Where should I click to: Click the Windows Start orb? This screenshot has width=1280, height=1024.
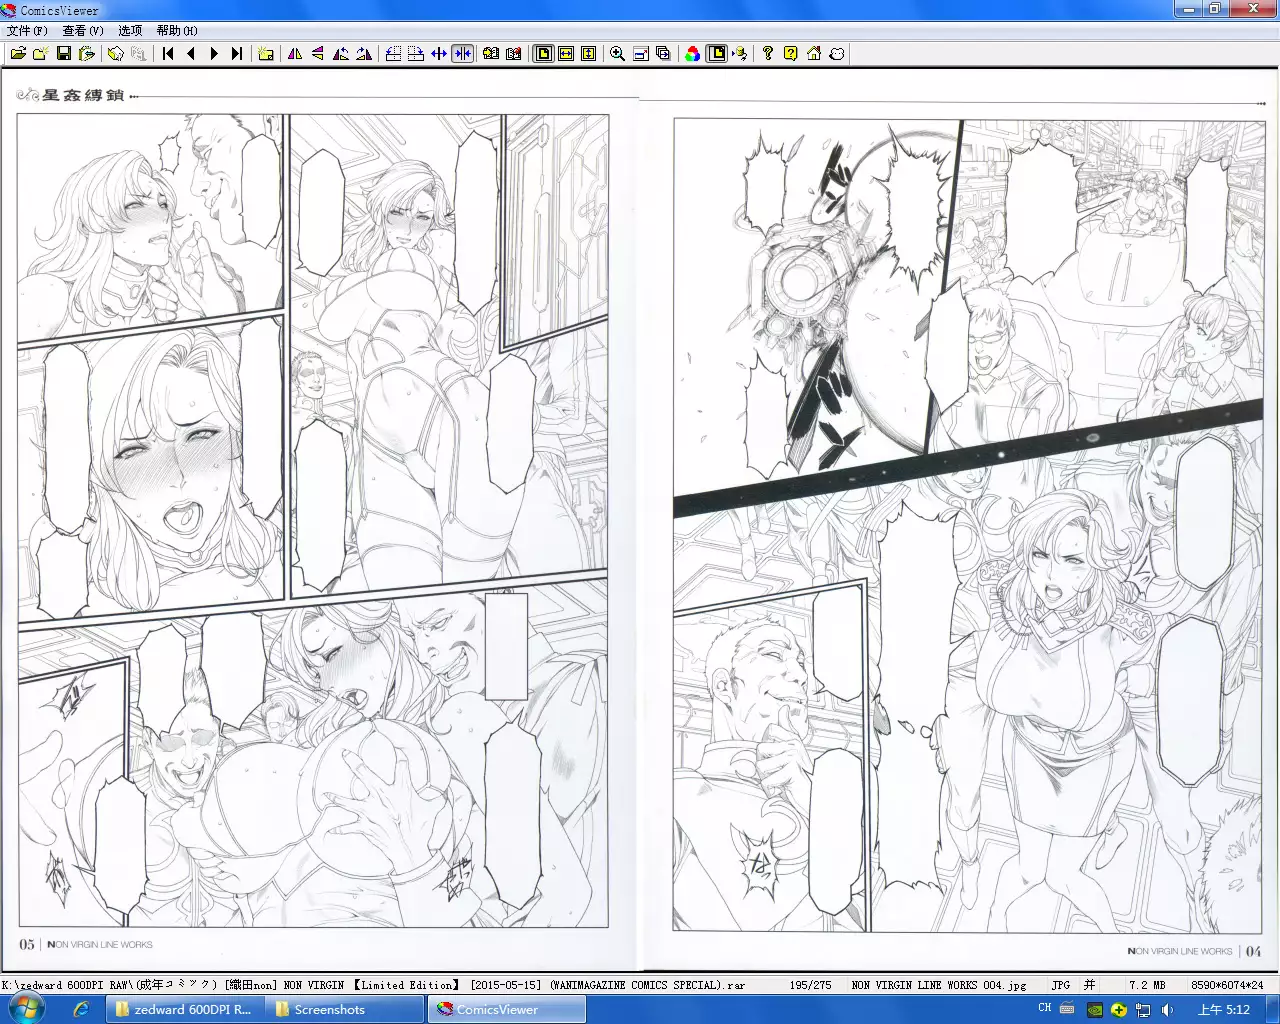pyautogui.click(x=26, y=1009)
